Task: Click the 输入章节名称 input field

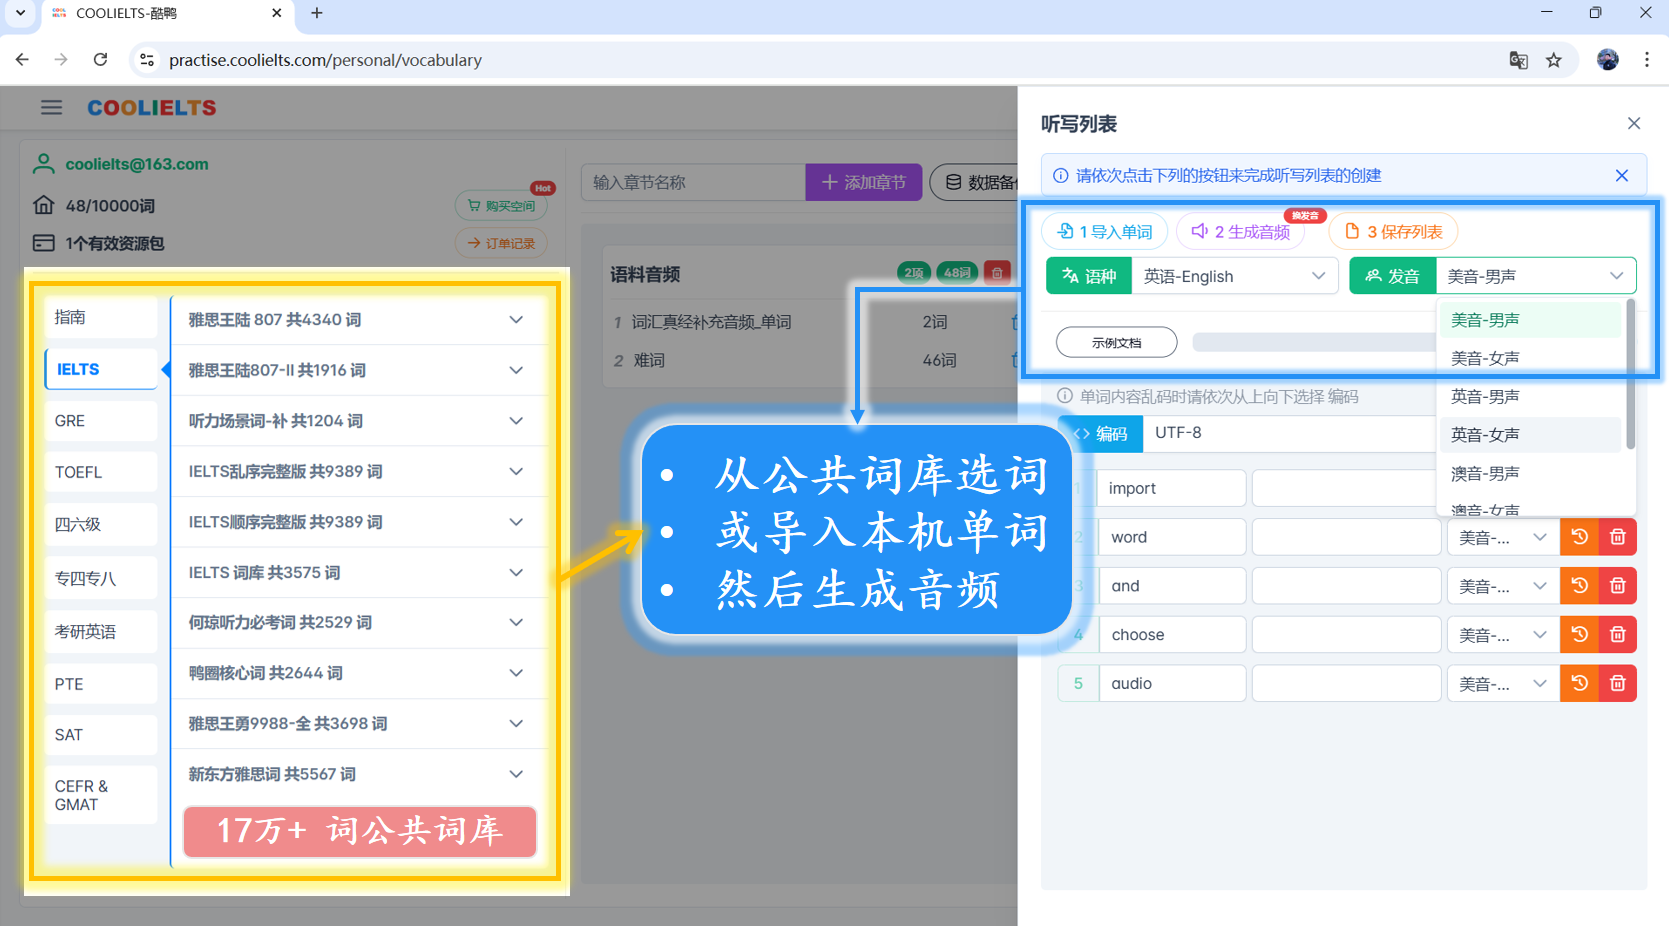Action: [x=692, y=182]
